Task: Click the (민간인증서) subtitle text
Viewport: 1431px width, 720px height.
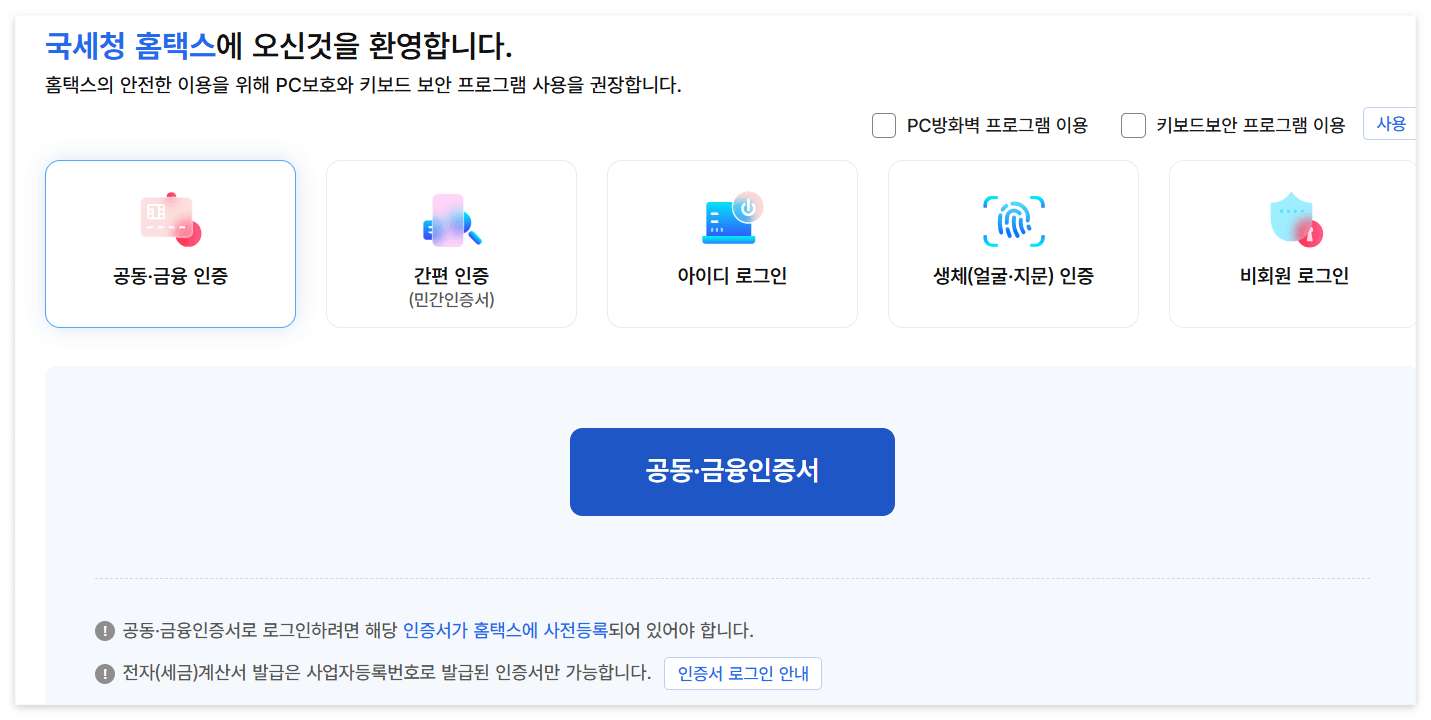Action: tap(452, 301)
